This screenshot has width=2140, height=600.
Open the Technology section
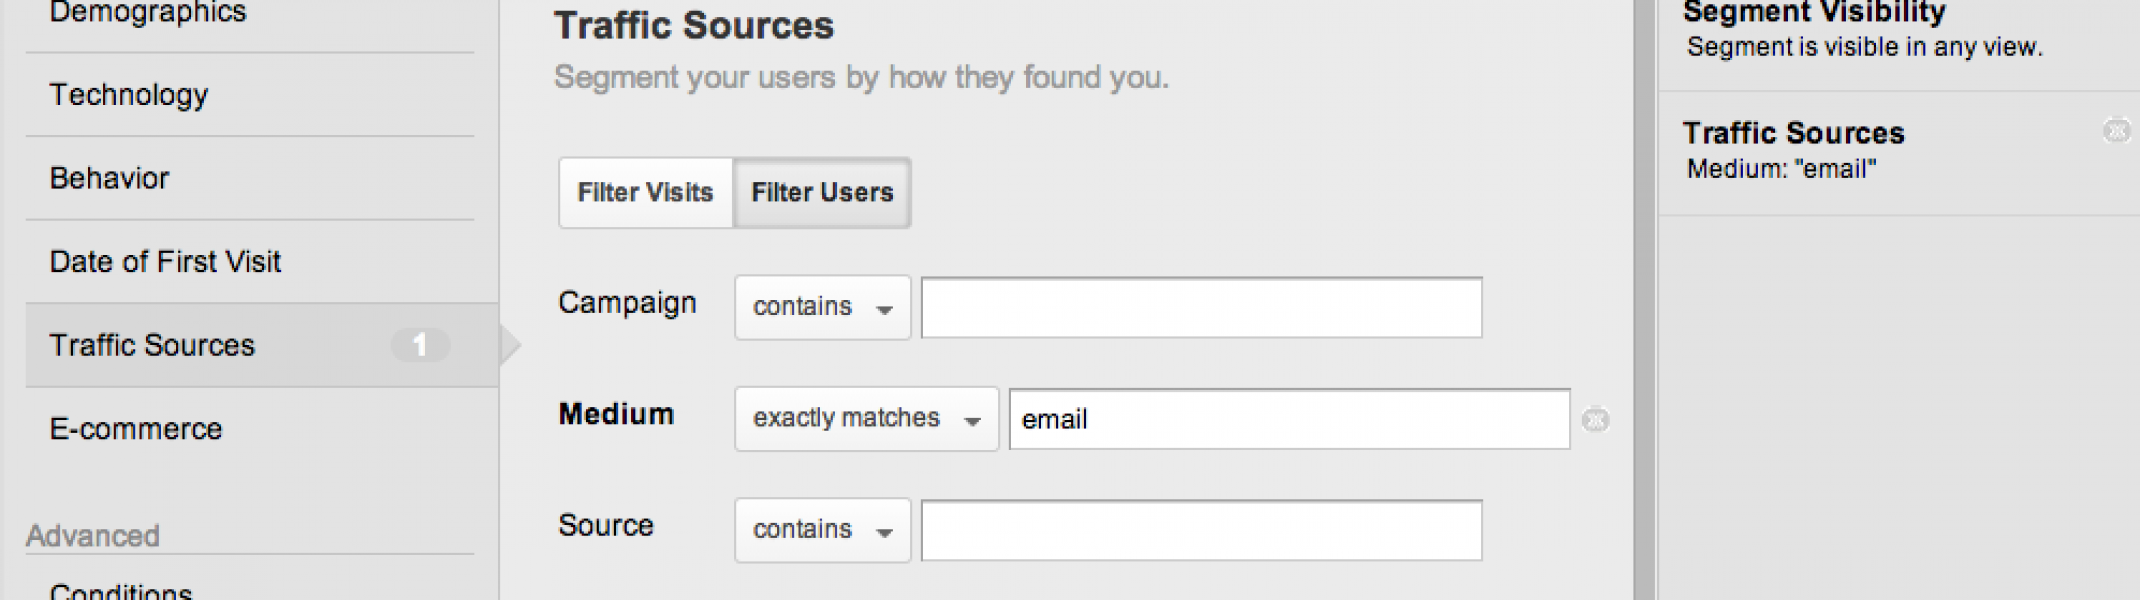pos(129,95)
